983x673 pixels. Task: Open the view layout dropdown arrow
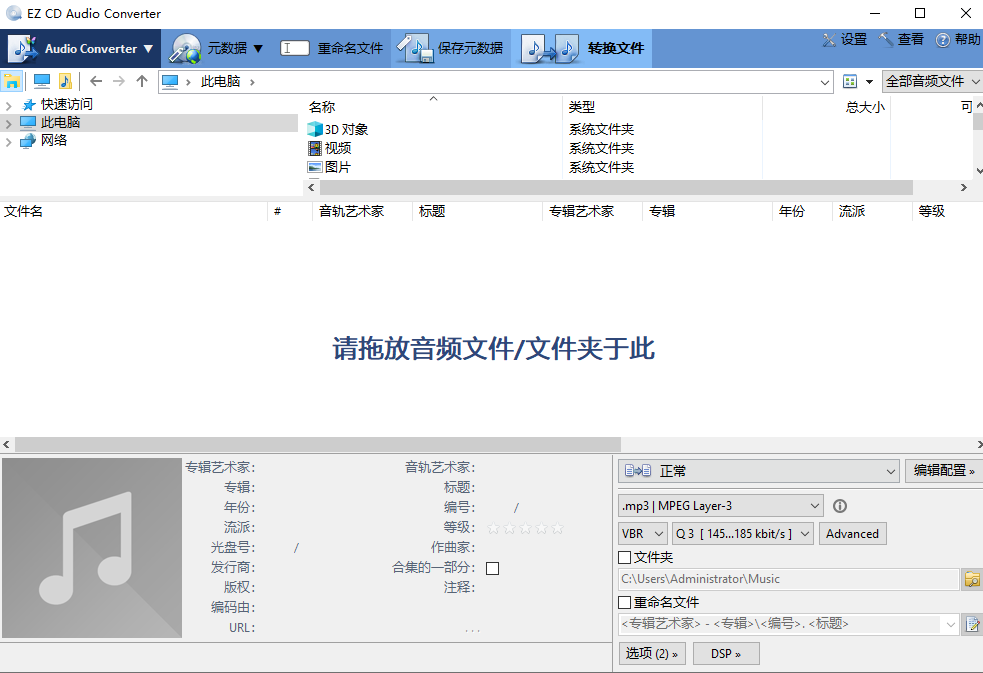(870, 82)
